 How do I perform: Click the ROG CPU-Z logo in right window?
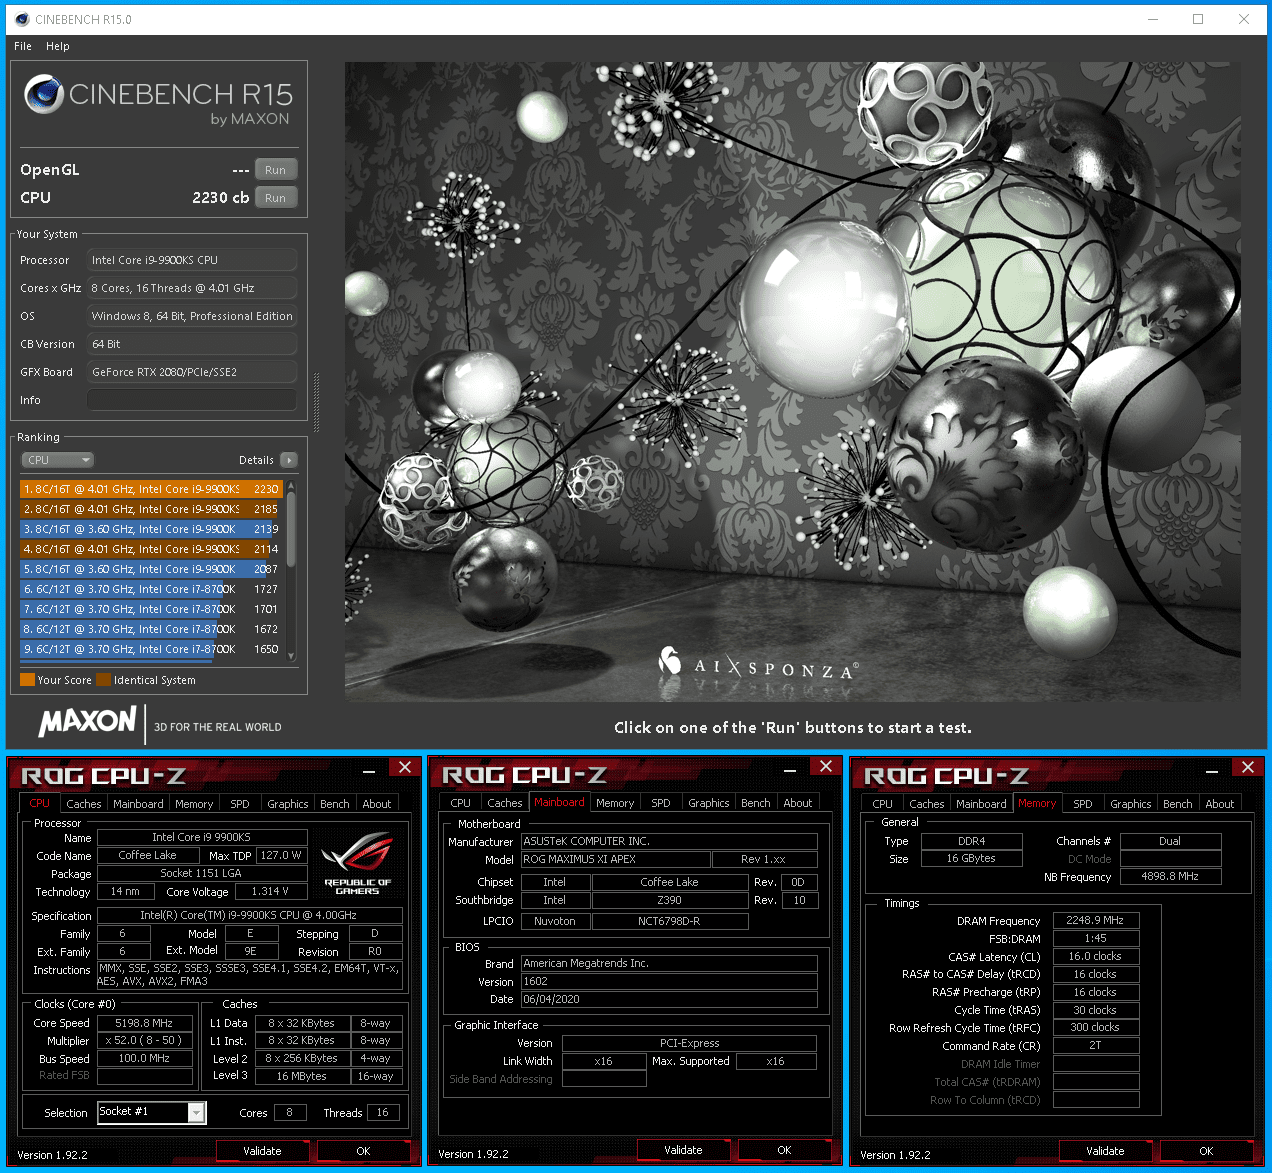[947, 776]
